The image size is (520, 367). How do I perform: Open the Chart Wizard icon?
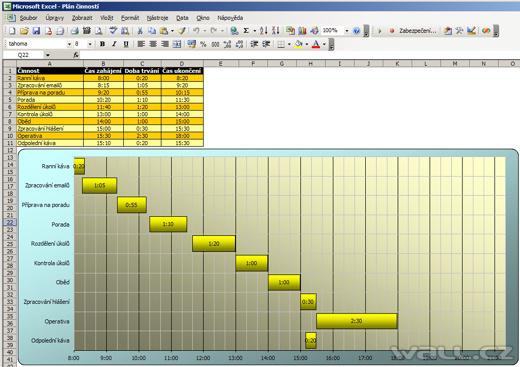(302, 31)
